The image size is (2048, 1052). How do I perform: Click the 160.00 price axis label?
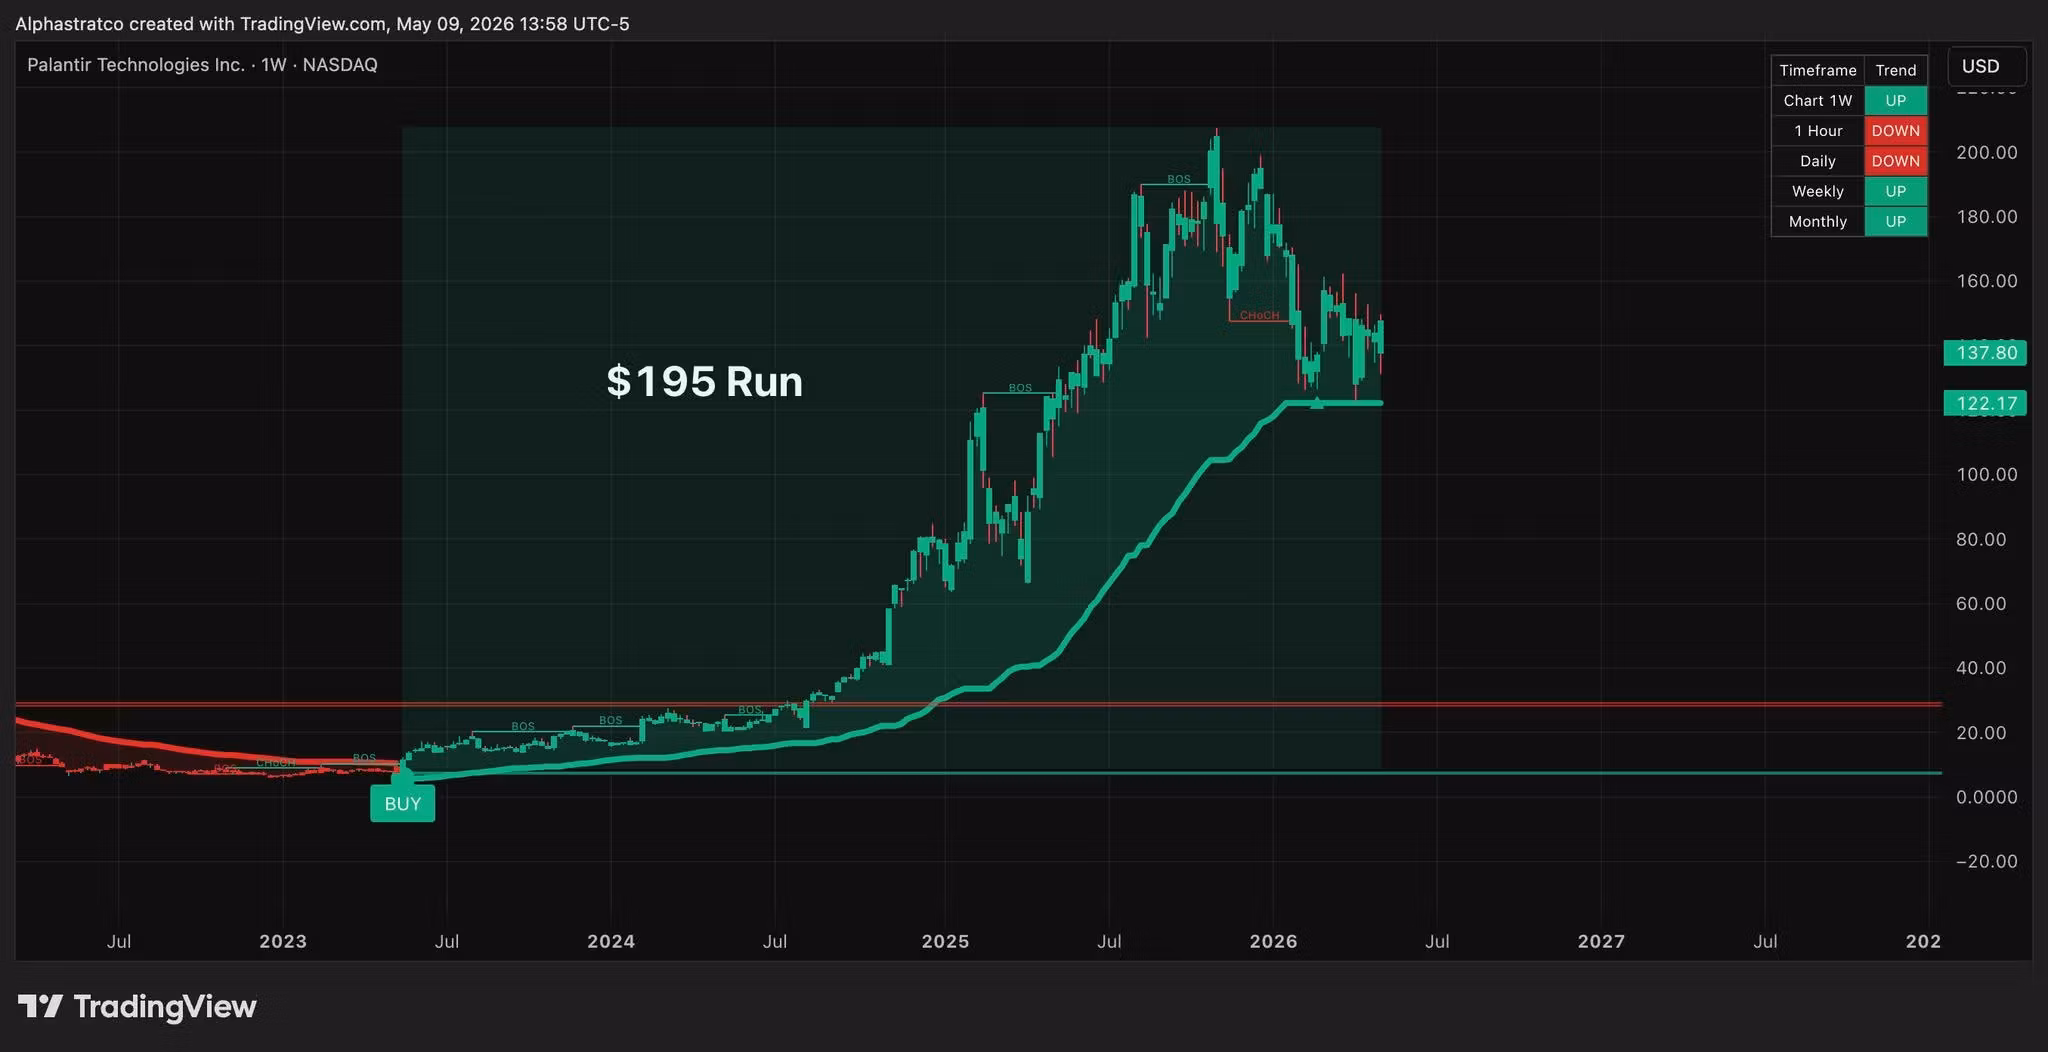click(x=1987, y=281)
